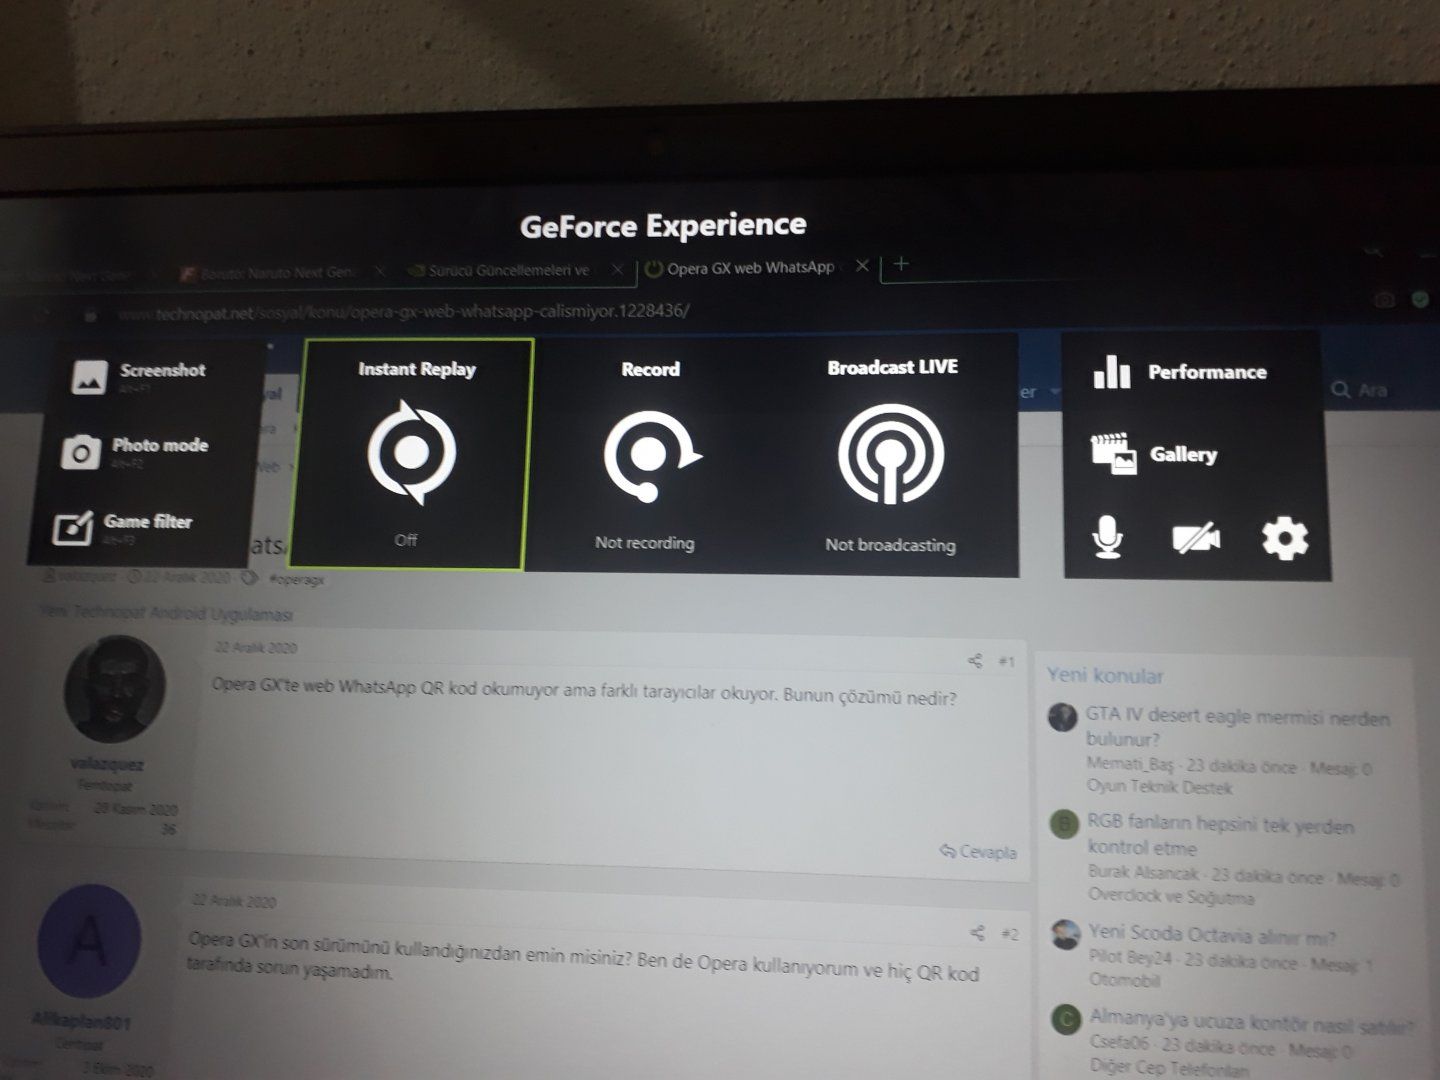Image resolution: width=1440 pixels, height=1080 pixels.
Task: Close the Opera GX web WhatsApp tab
Action: tap(862, 266)
